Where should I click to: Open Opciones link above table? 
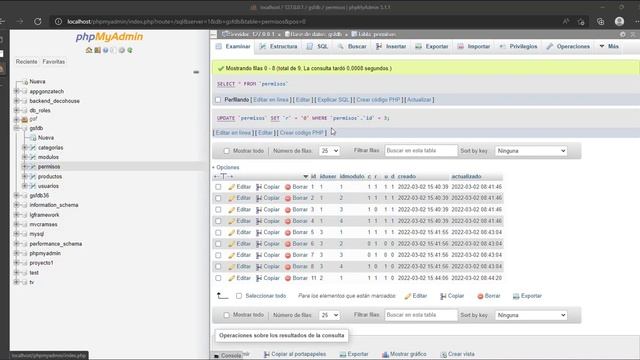[x=227, y=167]
